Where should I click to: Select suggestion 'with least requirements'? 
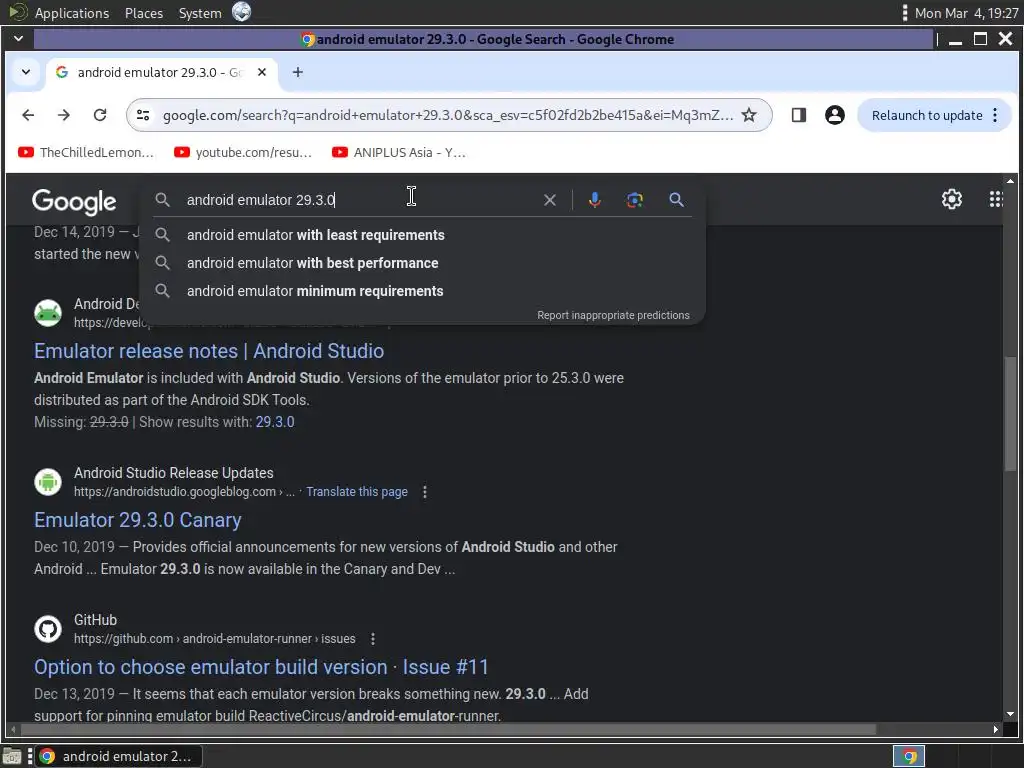422,235
